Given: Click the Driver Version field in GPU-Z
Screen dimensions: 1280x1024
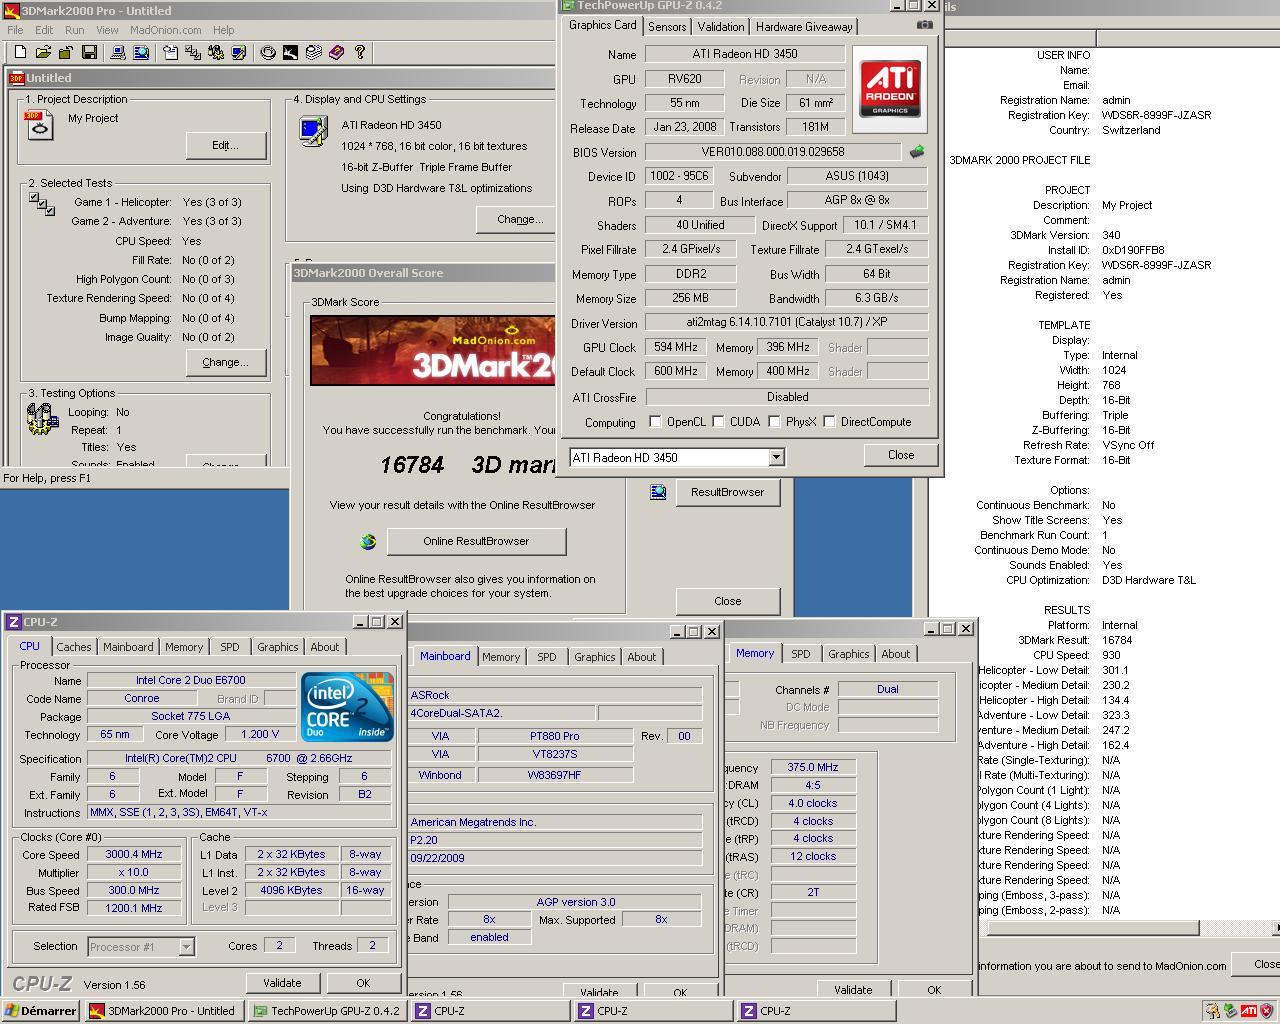Looking at the screenshot, I should [786, 323].
